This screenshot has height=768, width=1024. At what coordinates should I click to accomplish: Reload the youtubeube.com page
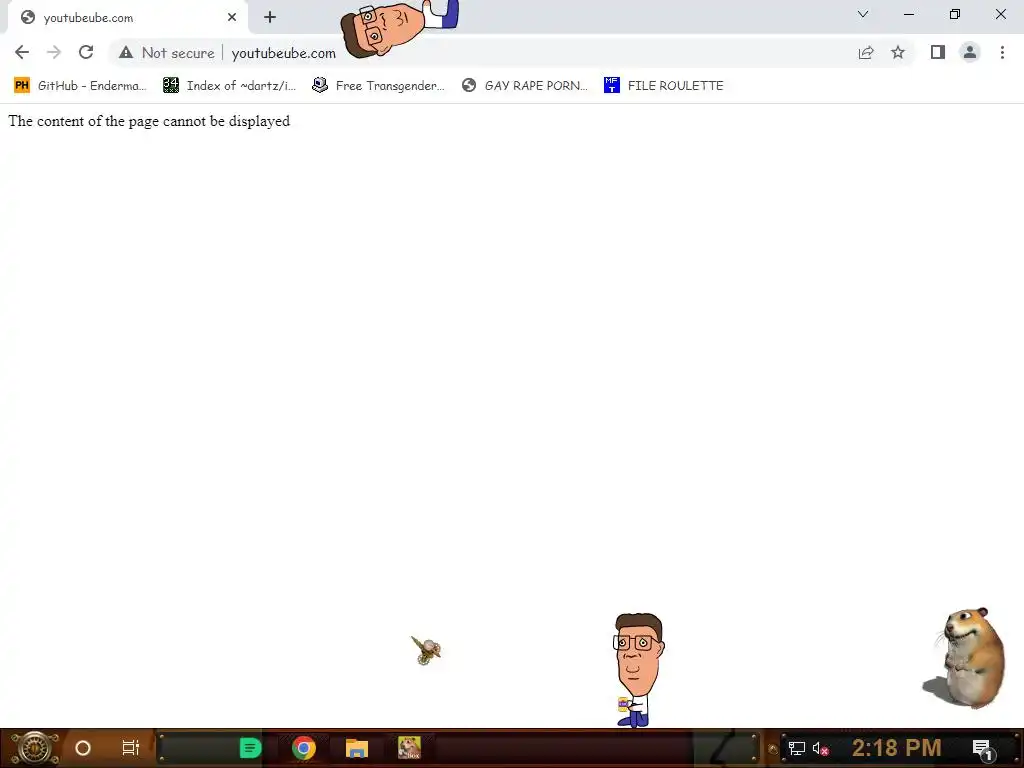[86, 52]
